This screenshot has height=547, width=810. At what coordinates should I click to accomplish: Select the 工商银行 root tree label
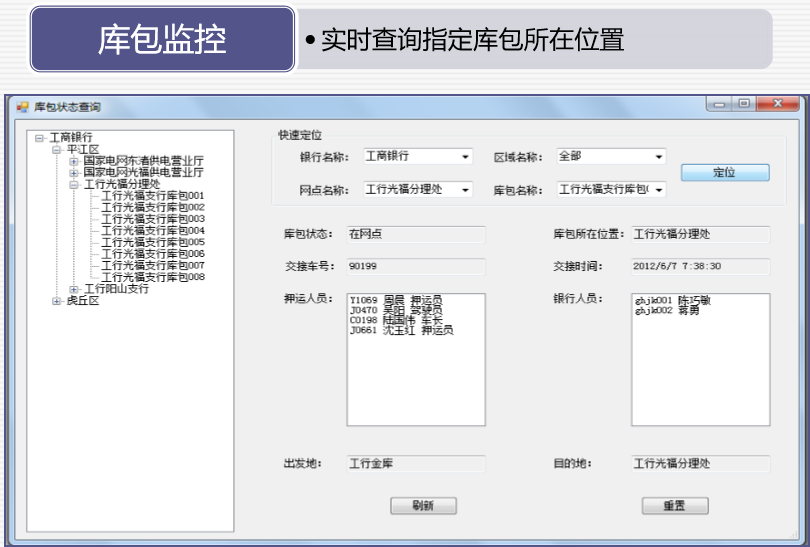[71, 137]
